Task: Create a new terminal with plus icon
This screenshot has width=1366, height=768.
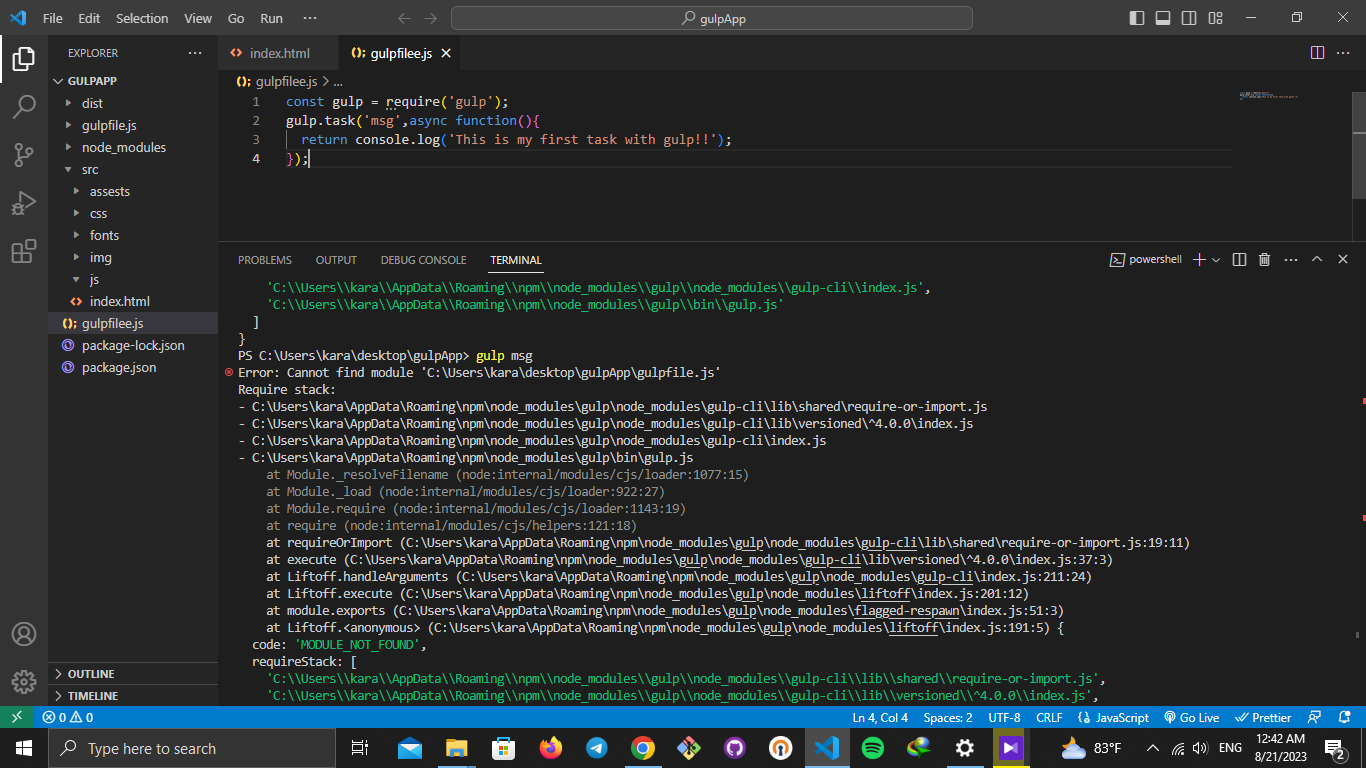Action: [x=1199, y=259]
